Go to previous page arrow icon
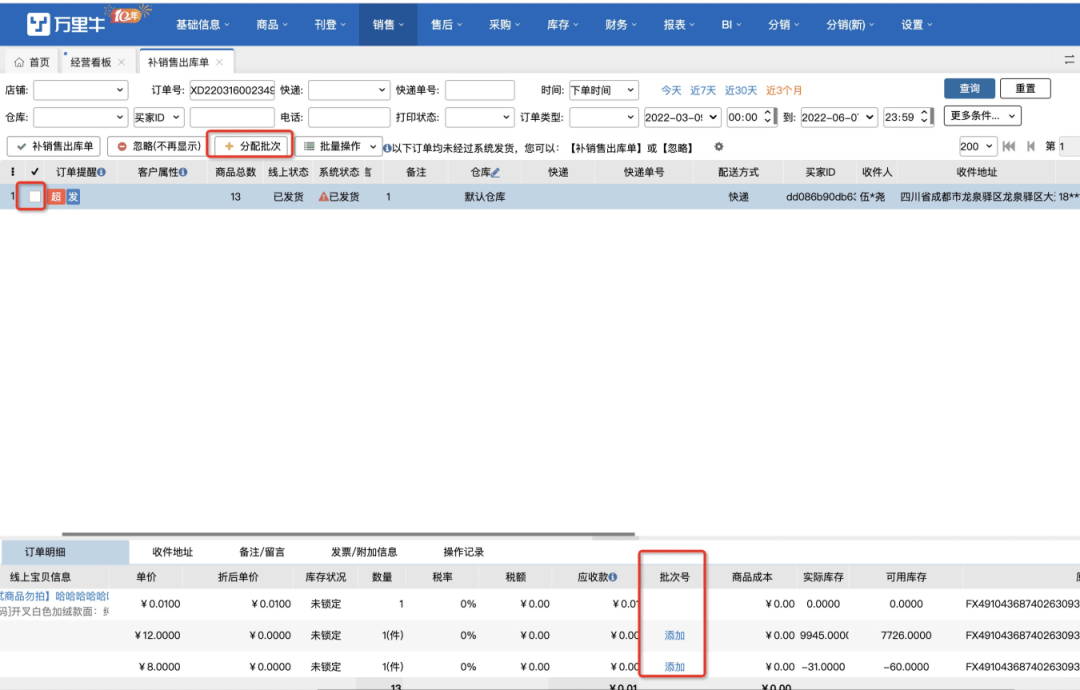The width and height of the screenshot is (1080, 690). (x=1031, y=146)
